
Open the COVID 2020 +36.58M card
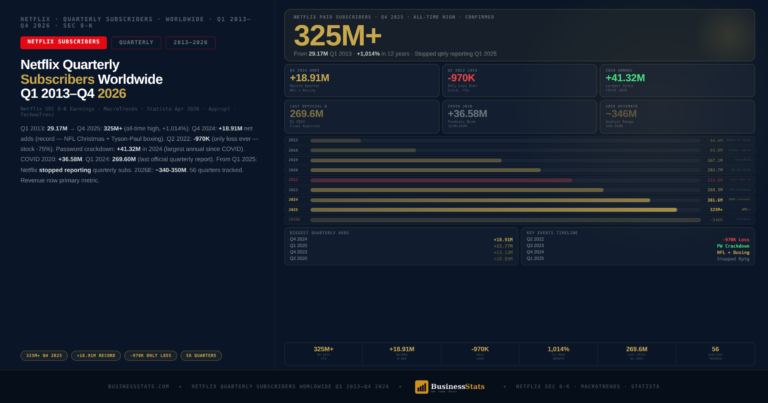click(x=520, y=117)
